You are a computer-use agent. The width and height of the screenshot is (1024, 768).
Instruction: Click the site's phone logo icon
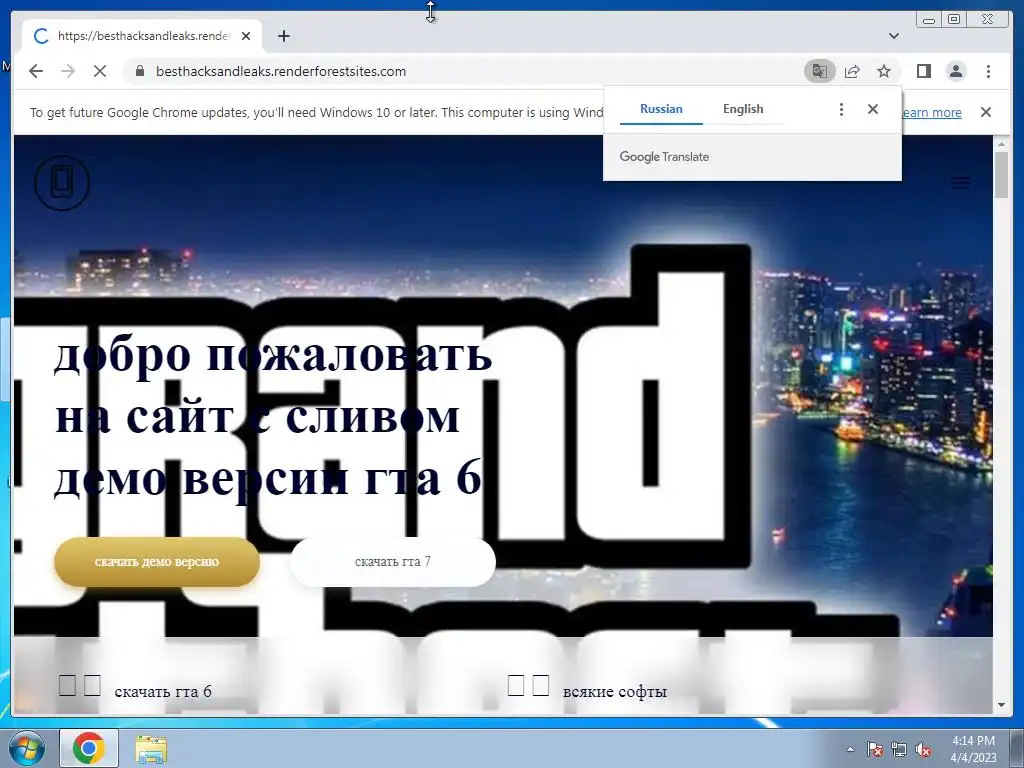coord(62,183)
